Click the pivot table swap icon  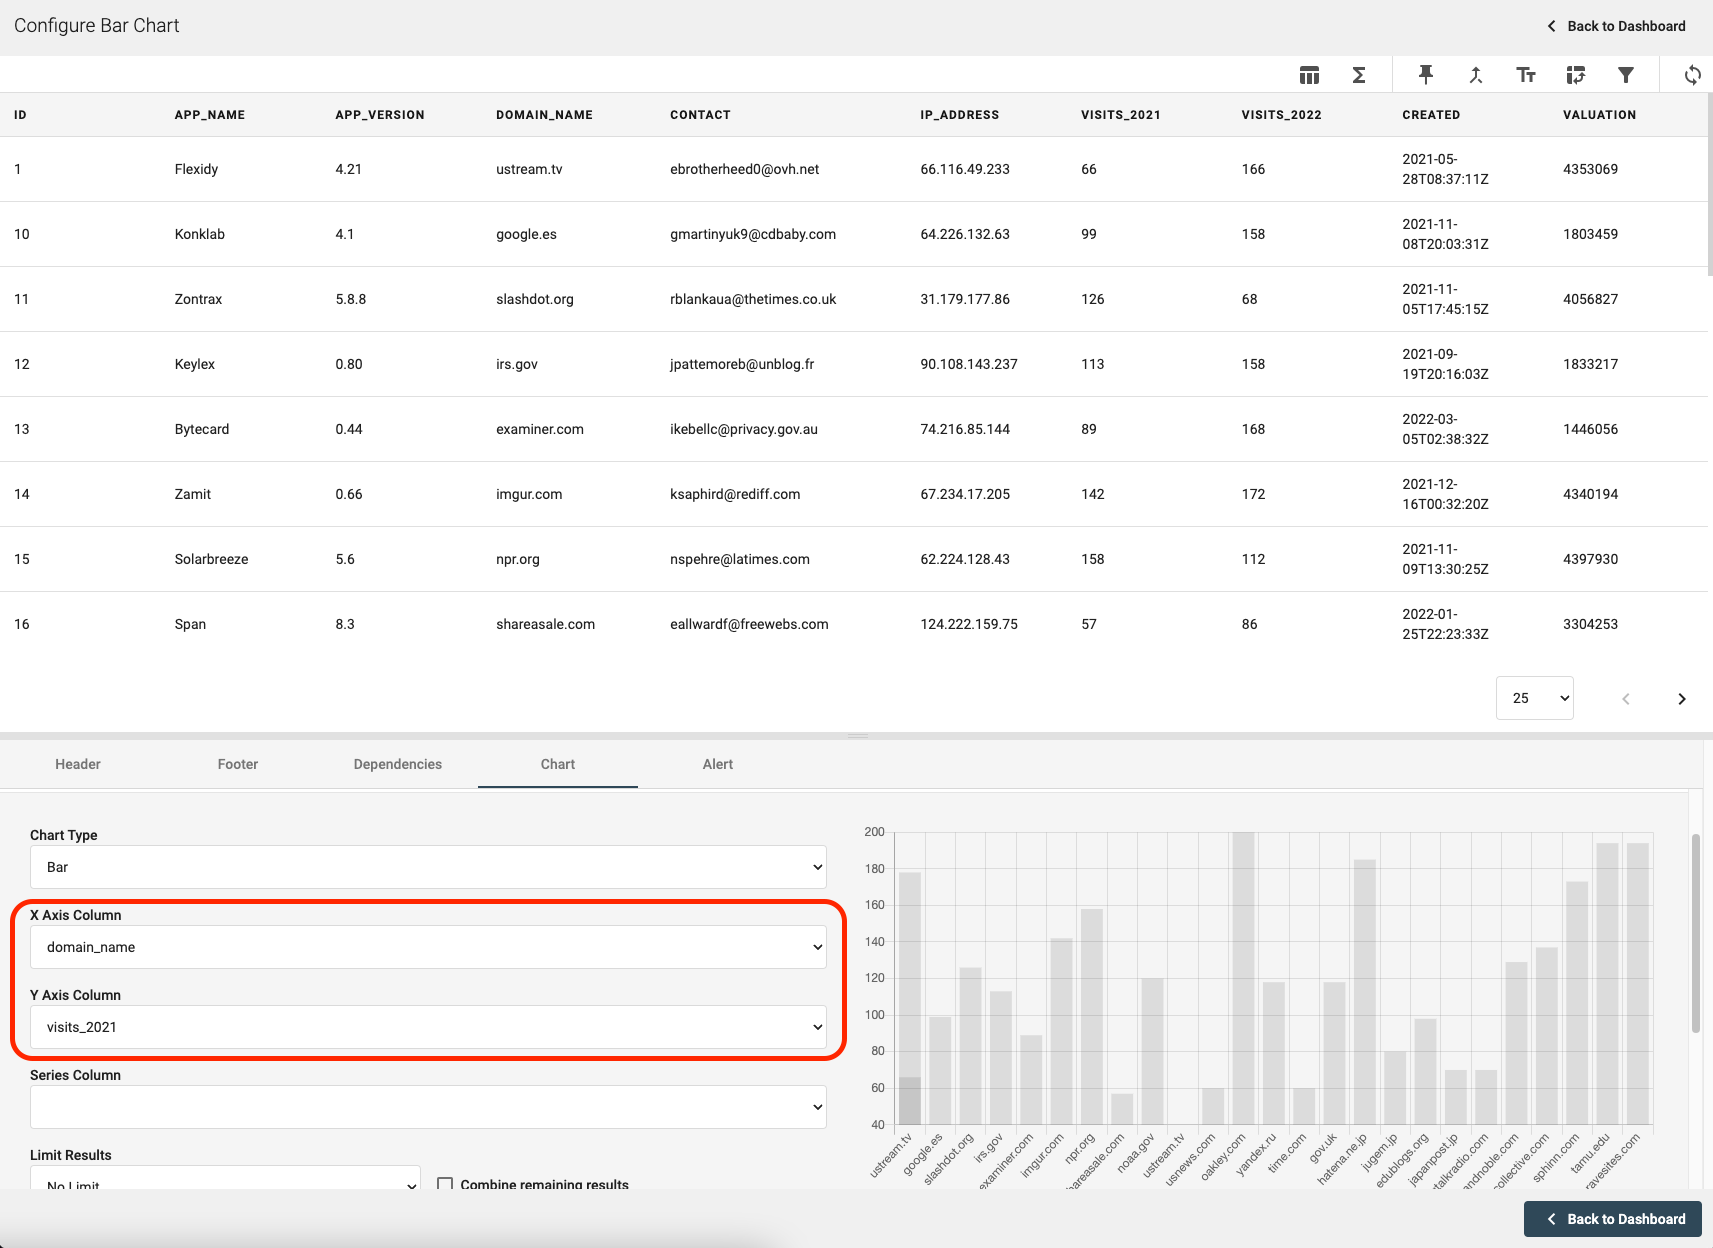click(1576, 75)
